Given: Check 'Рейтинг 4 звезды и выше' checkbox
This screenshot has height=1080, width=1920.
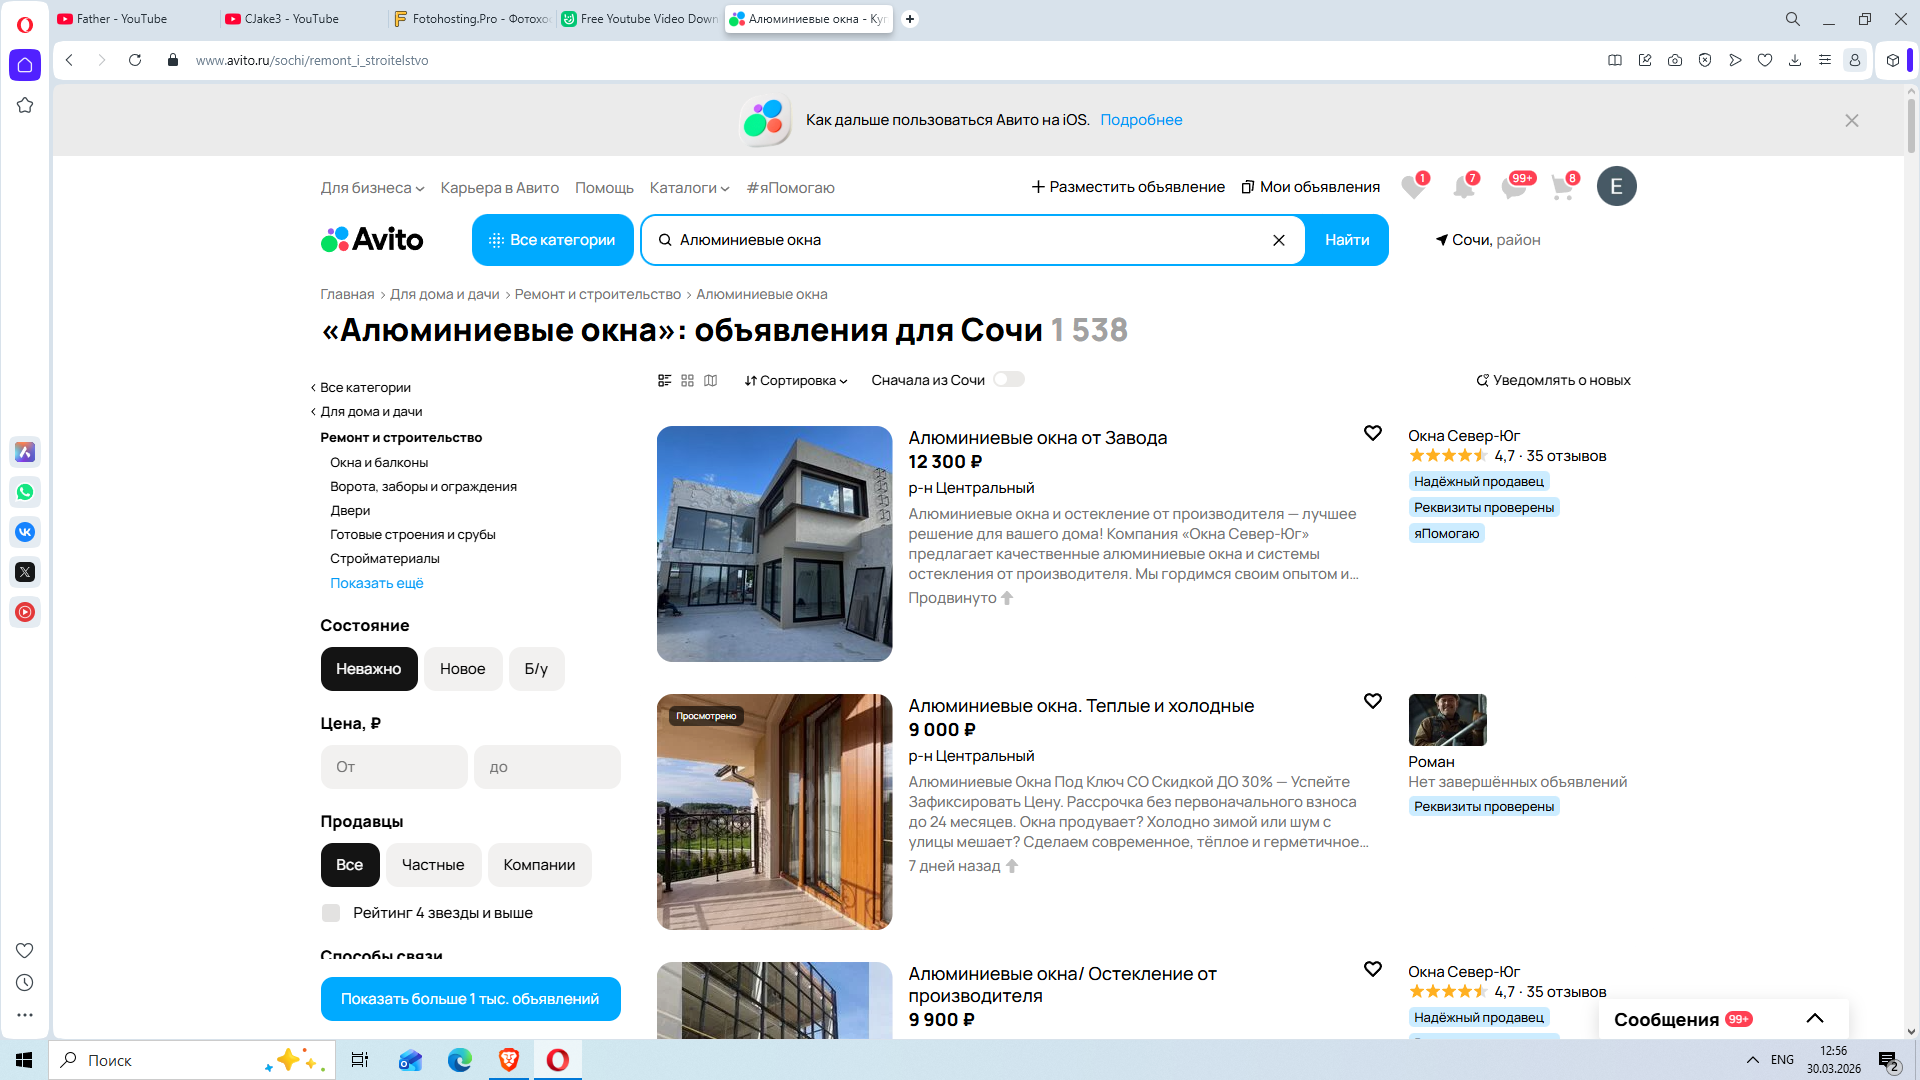Looking at the screenshot, I should [331, 913].
